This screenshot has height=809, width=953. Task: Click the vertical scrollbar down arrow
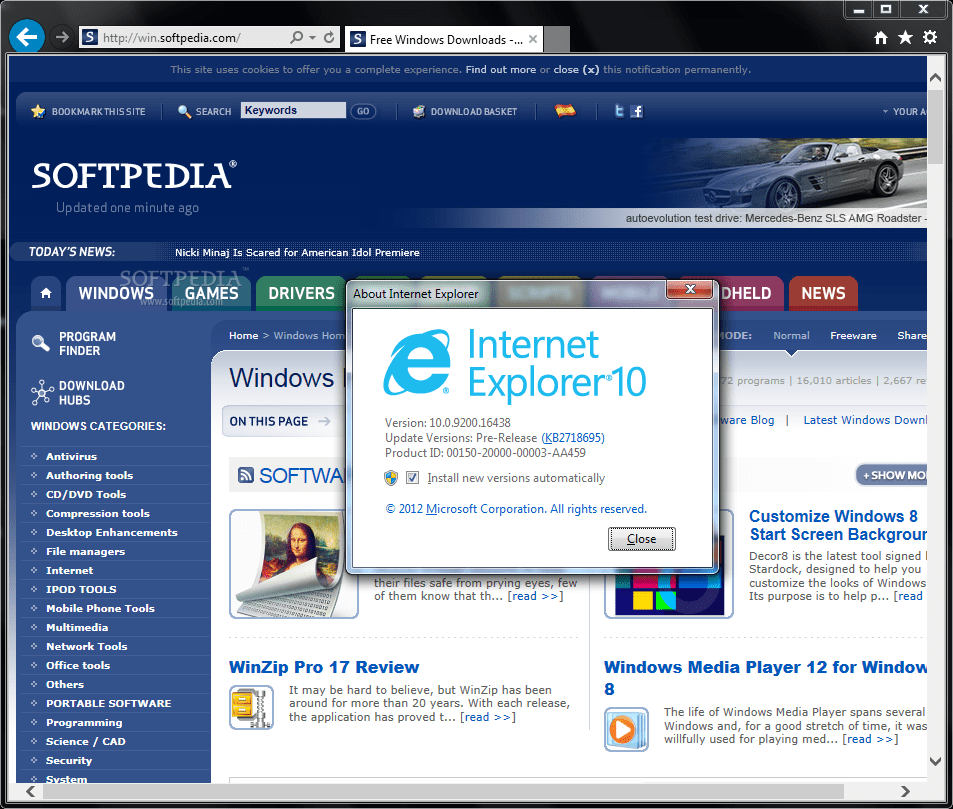click(935, 760)
